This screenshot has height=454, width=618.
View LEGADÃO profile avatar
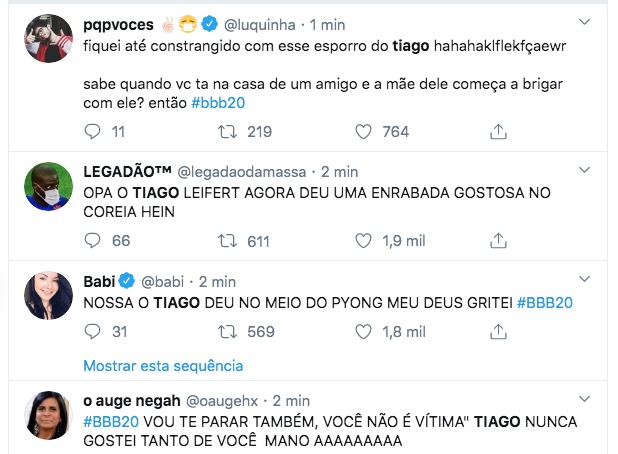tap(48, 187)
